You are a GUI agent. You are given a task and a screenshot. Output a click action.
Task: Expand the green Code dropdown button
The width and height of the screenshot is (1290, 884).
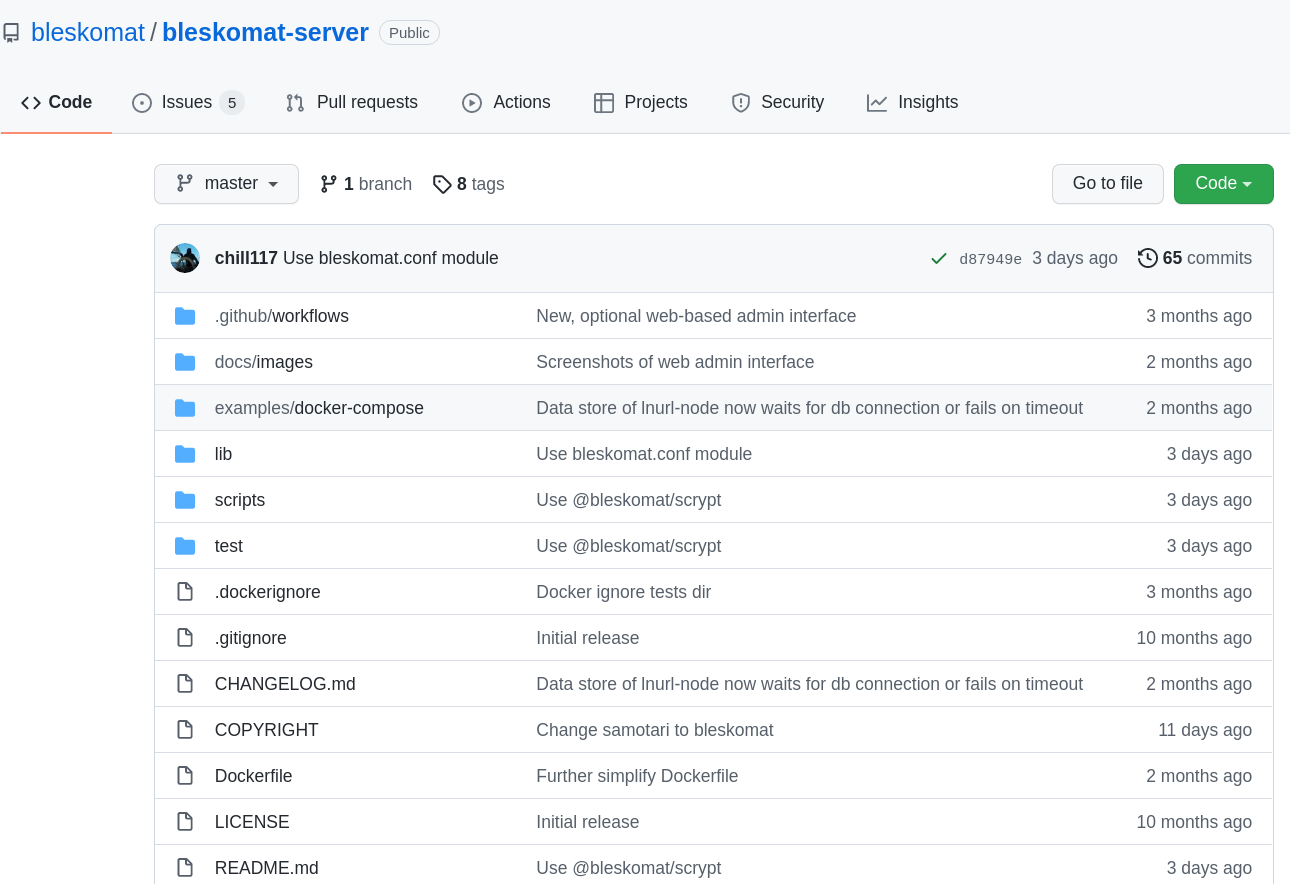pyautogui.click(x=1223, y=184)
